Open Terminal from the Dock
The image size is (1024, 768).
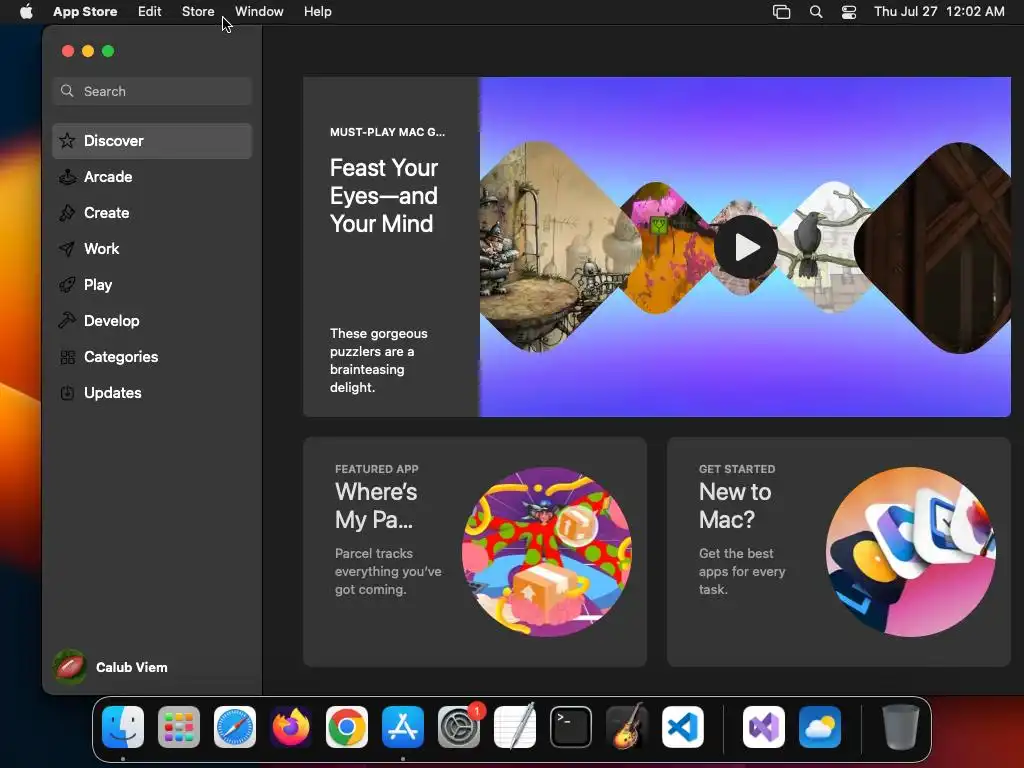pos(571,727)
